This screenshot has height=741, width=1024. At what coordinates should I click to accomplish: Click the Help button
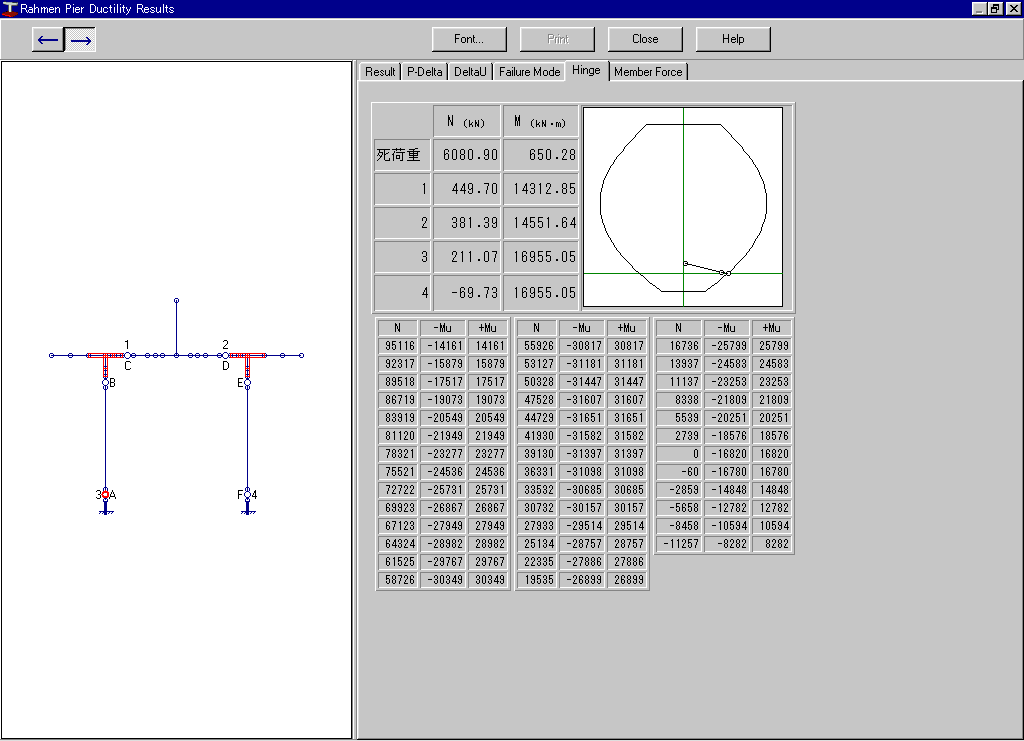click(733, 39)
